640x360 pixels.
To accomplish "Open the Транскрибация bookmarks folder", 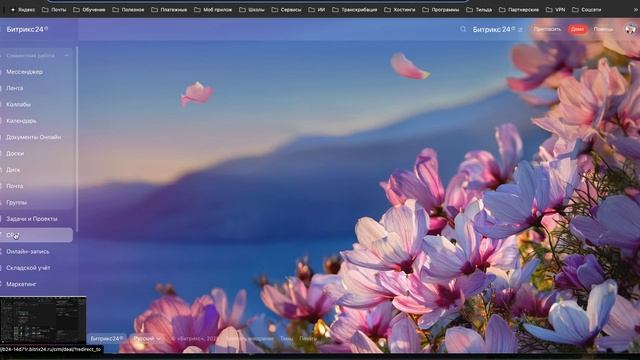I will tap(355, 9).
